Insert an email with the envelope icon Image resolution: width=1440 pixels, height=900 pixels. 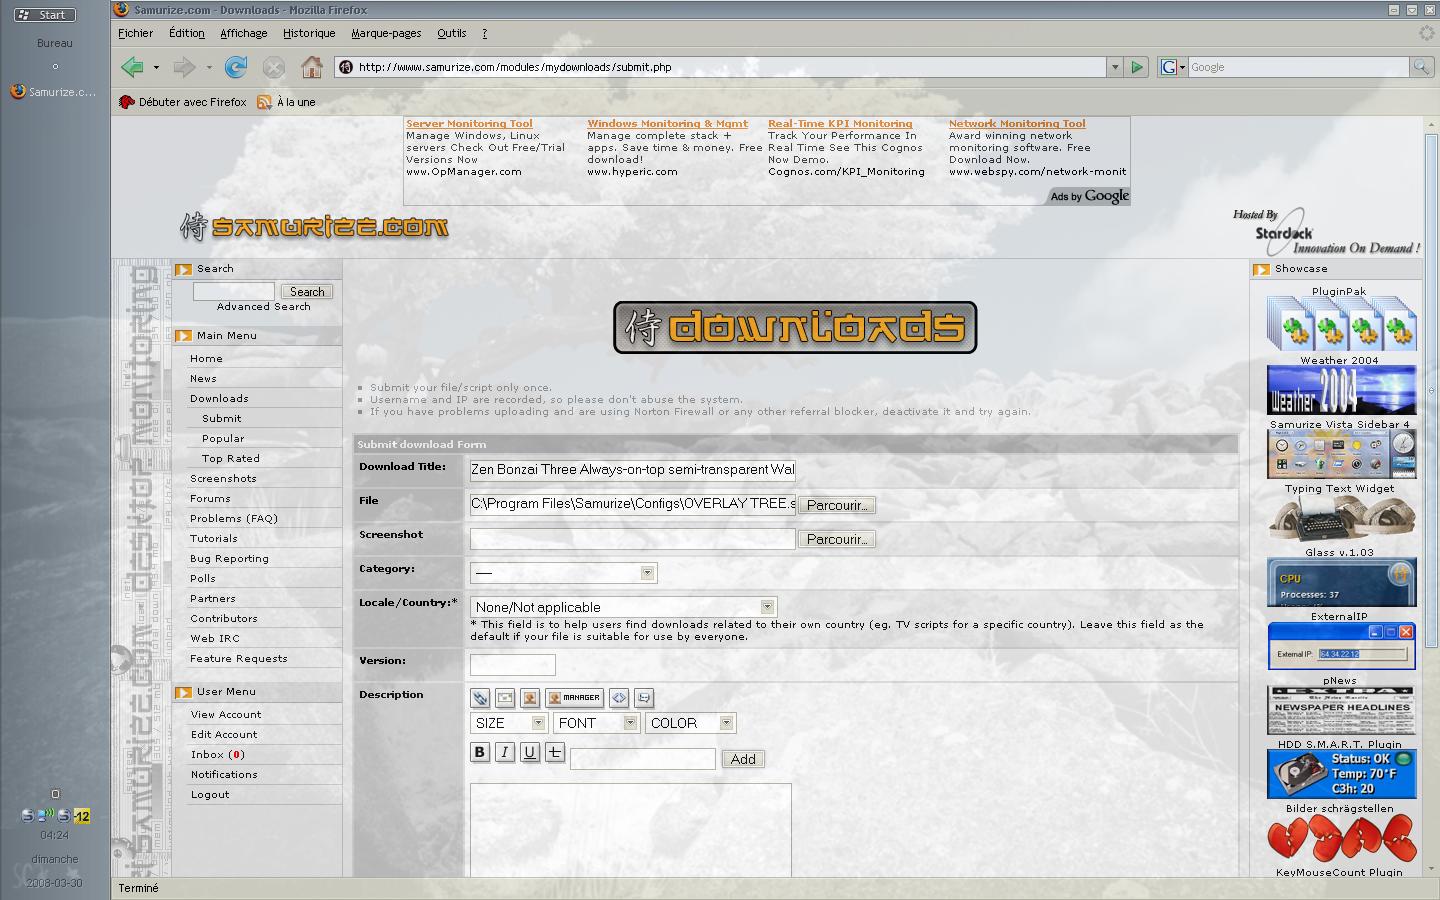[x=505, y=698]
